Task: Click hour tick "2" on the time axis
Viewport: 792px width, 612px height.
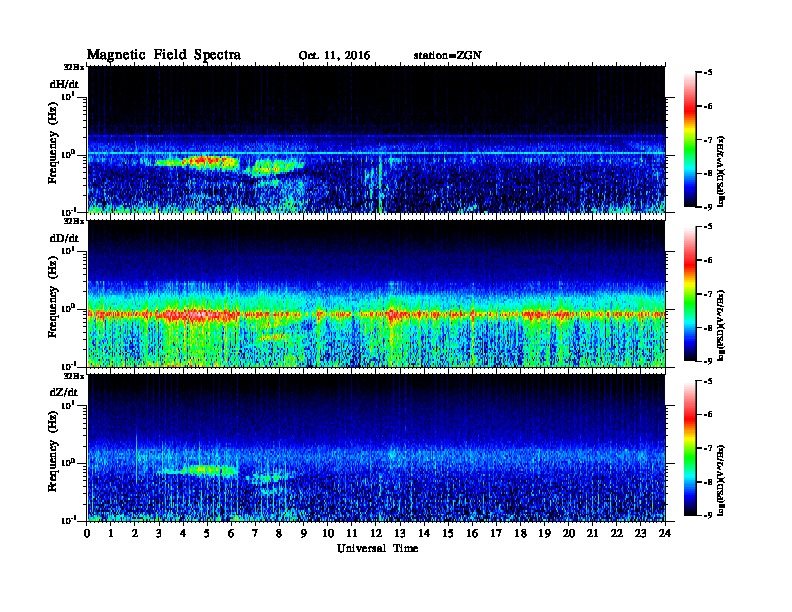Action: [x=135, y=534]
